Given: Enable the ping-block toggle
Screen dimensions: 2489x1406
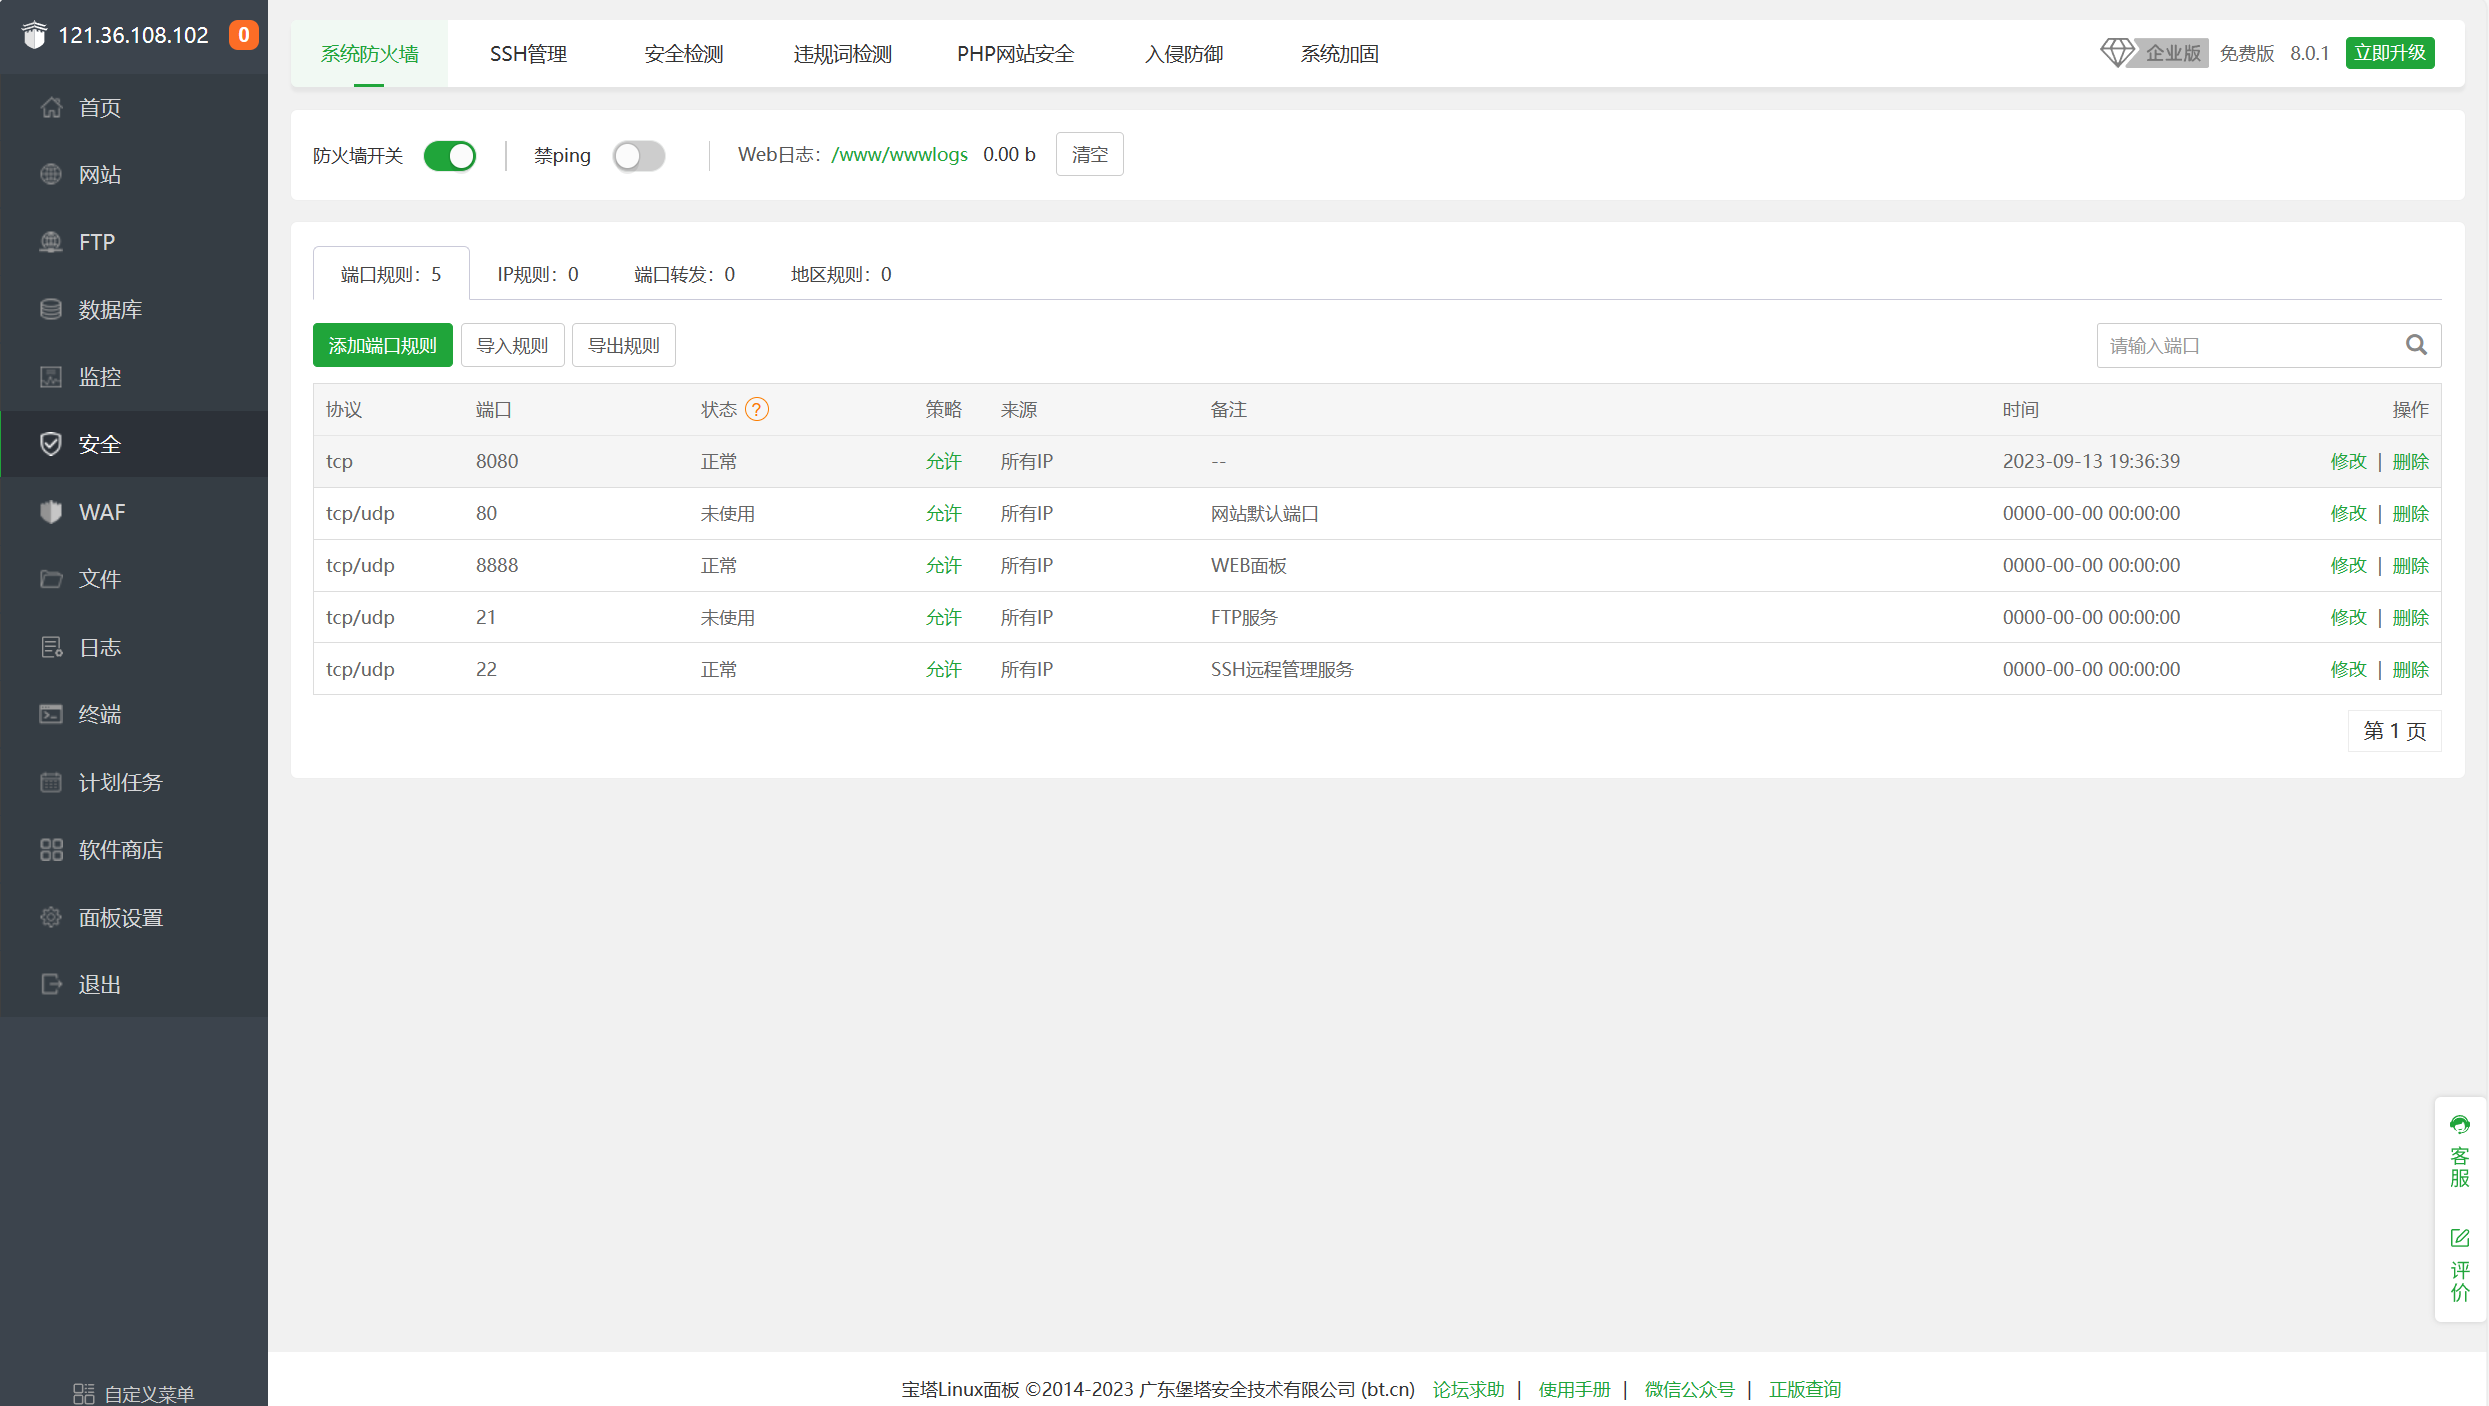Looking at the screenshot, I should (x=638, y=156).
